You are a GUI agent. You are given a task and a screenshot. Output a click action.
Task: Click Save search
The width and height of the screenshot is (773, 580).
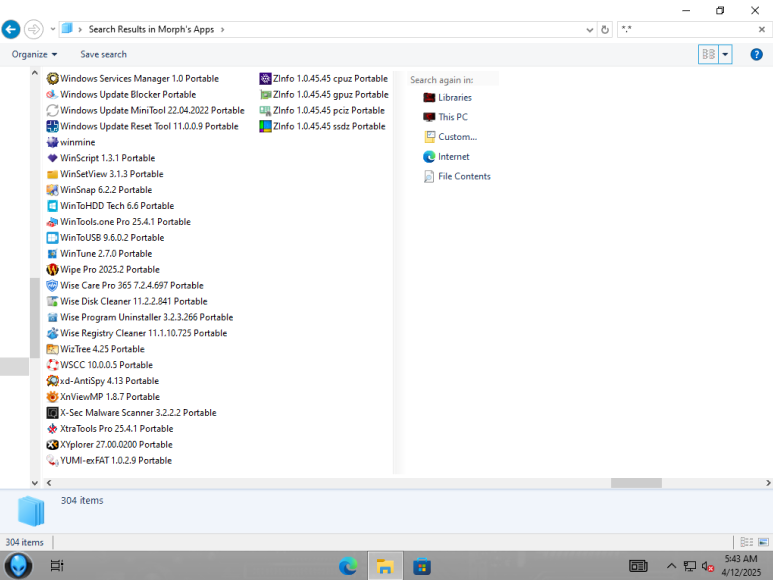[x=104, y=54]
